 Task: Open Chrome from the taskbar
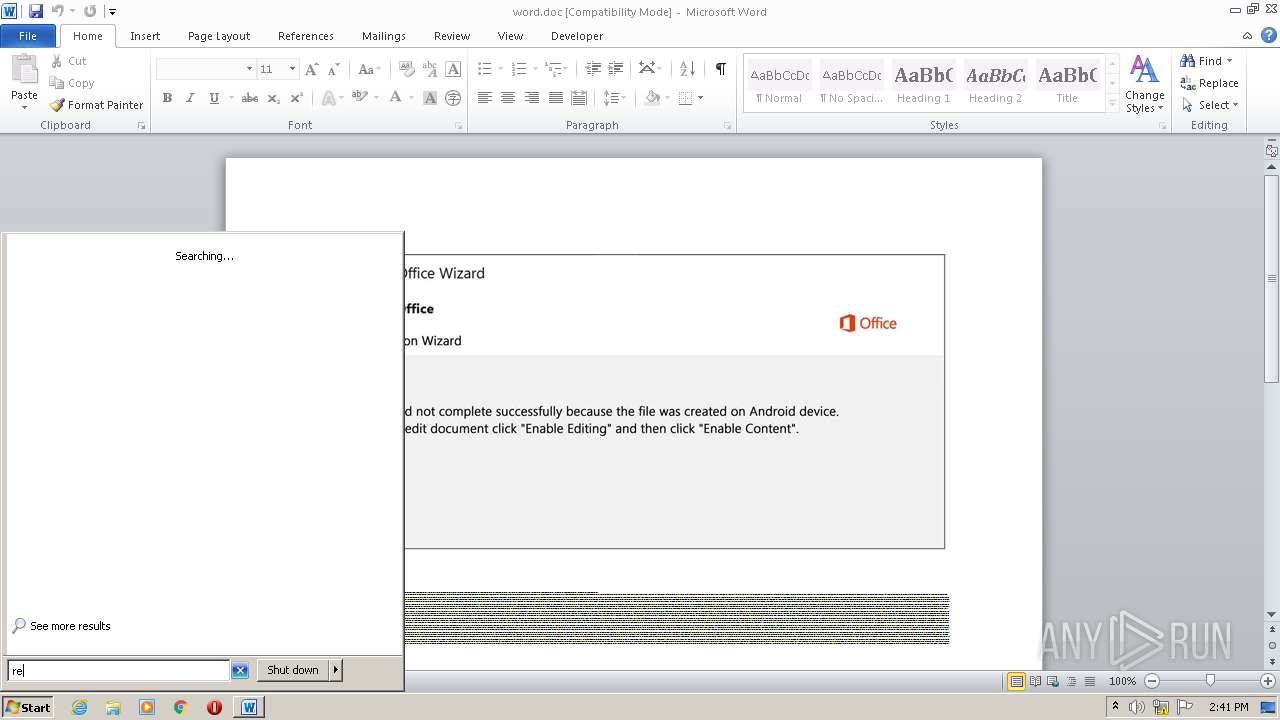(180, 707)
